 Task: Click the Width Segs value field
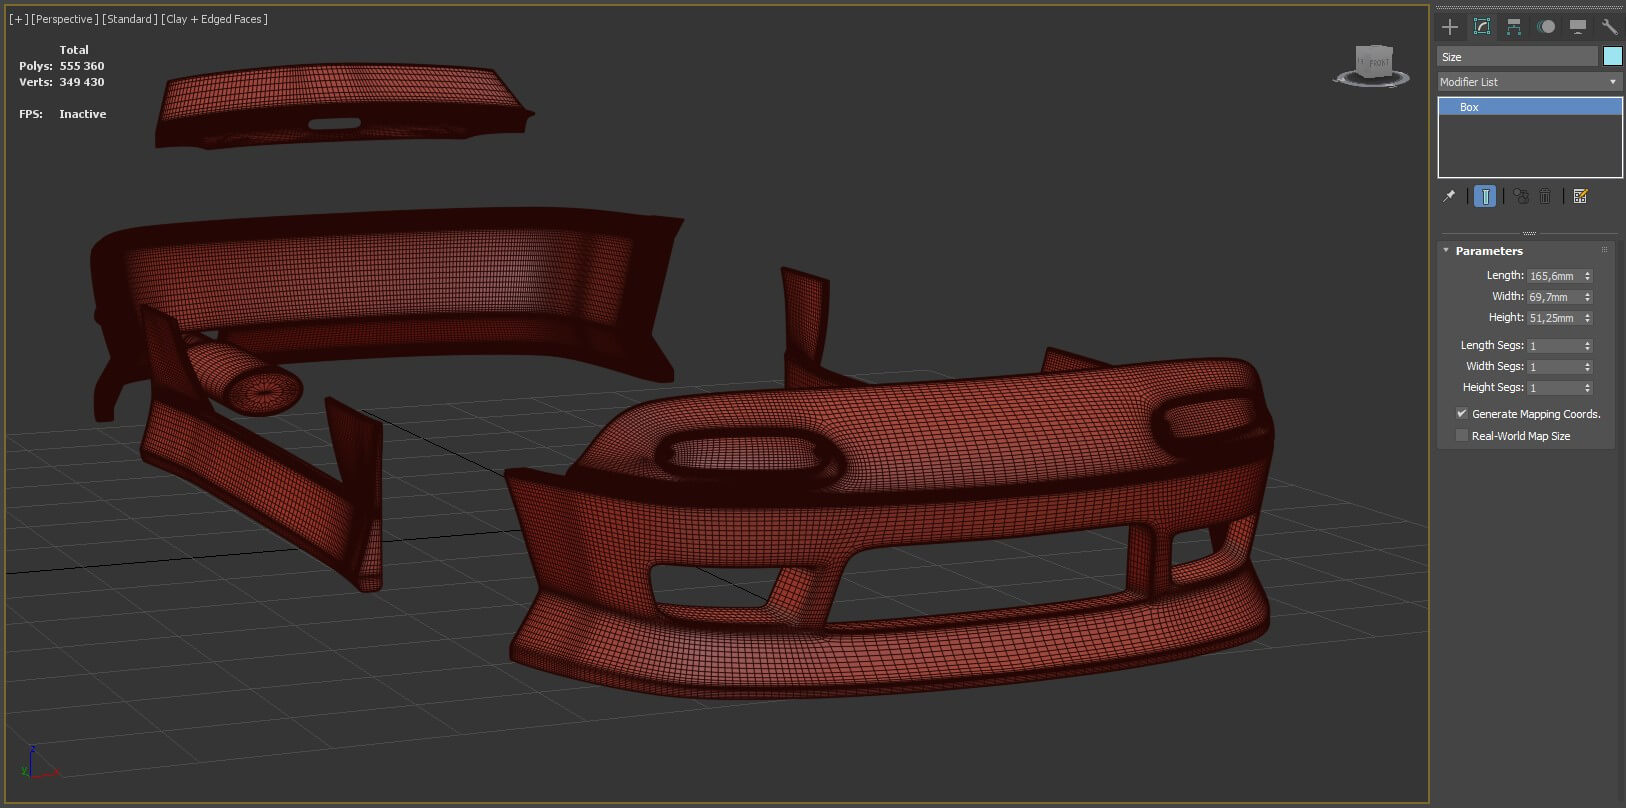[1553, 367]
